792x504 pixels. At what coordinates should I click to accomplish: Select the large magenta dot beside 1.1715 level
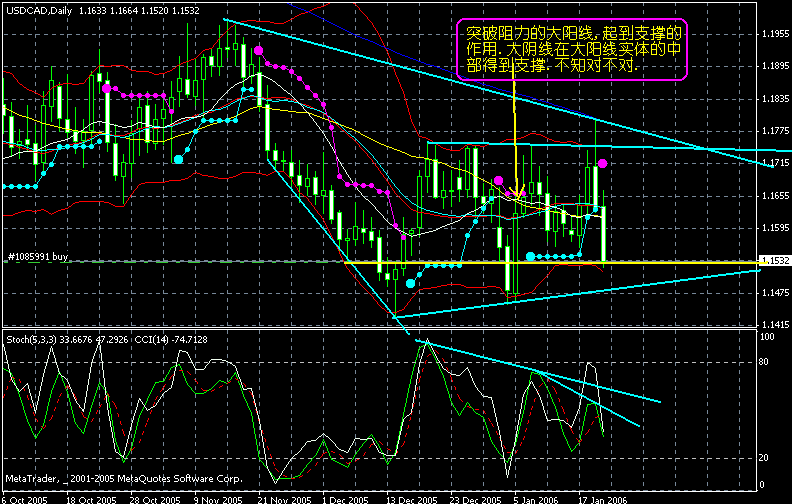click(602, 163)
